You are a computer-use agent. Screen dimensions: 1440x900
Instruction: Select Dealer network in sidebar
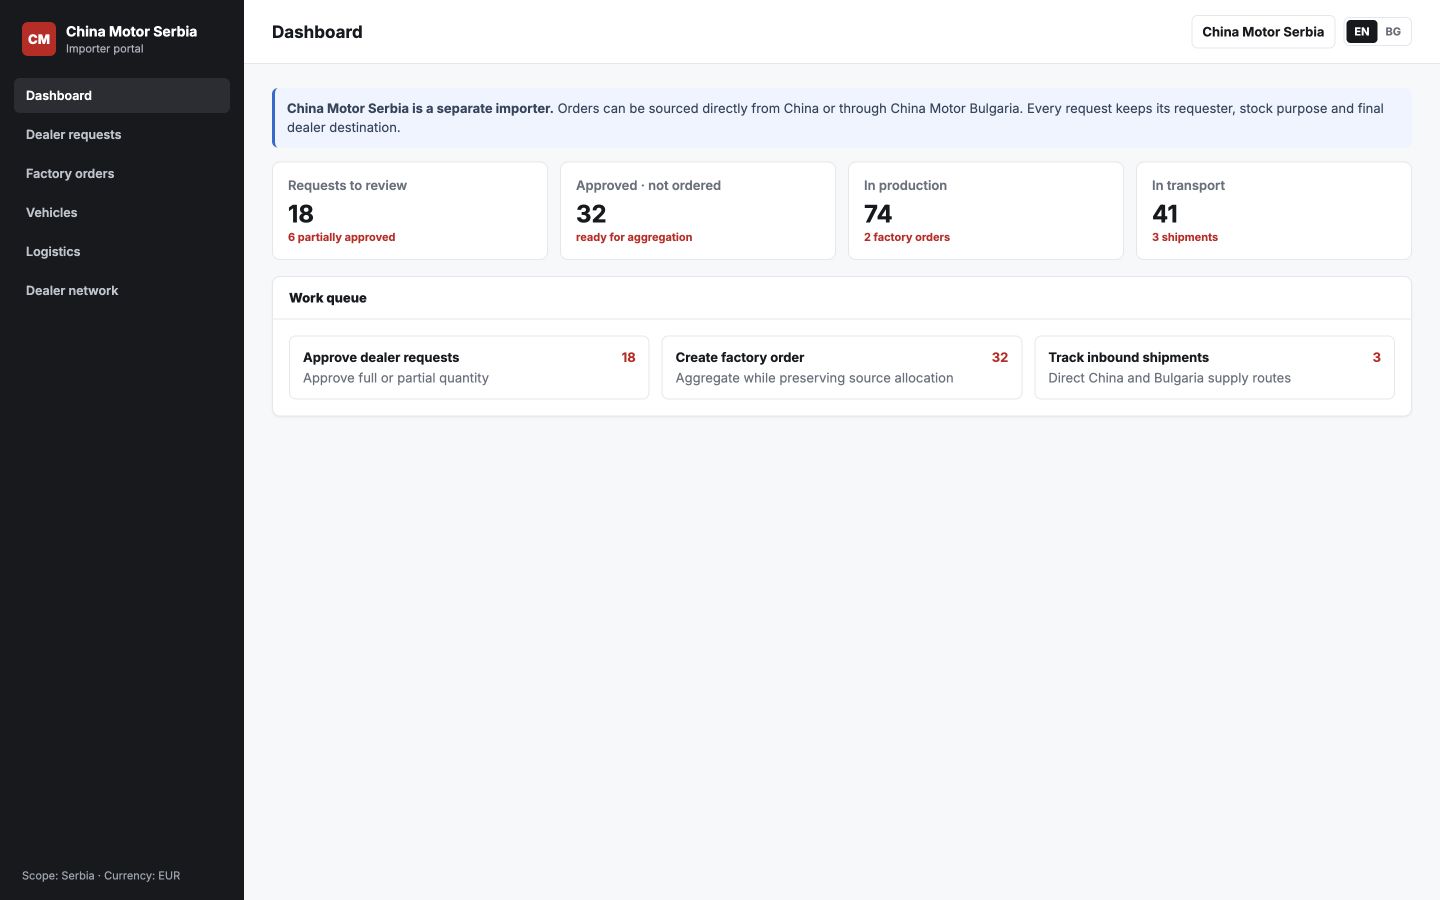point(122,290)
